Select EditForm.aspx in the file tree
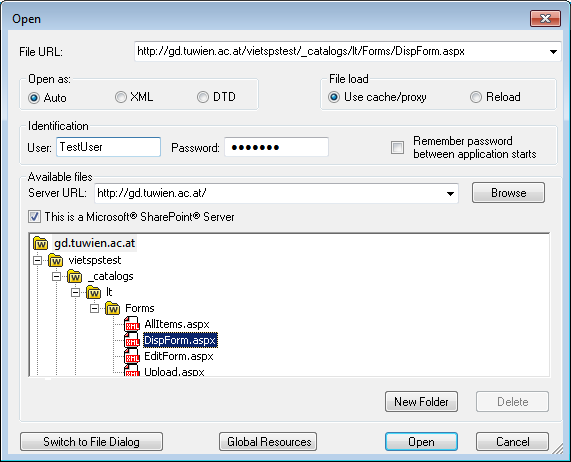This screenshot has height=462, width=571. pos(179,356)
